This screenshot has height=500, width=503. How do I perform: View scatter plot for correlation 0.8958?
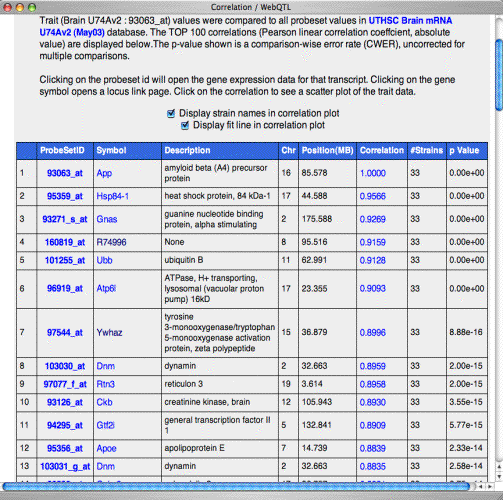(373, 384)
